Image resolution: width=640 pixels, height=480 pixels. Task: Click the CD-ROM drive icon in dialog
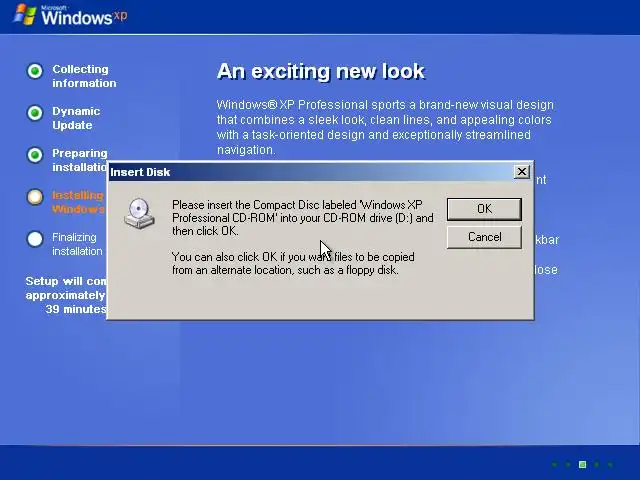click(x=139, y=213)
